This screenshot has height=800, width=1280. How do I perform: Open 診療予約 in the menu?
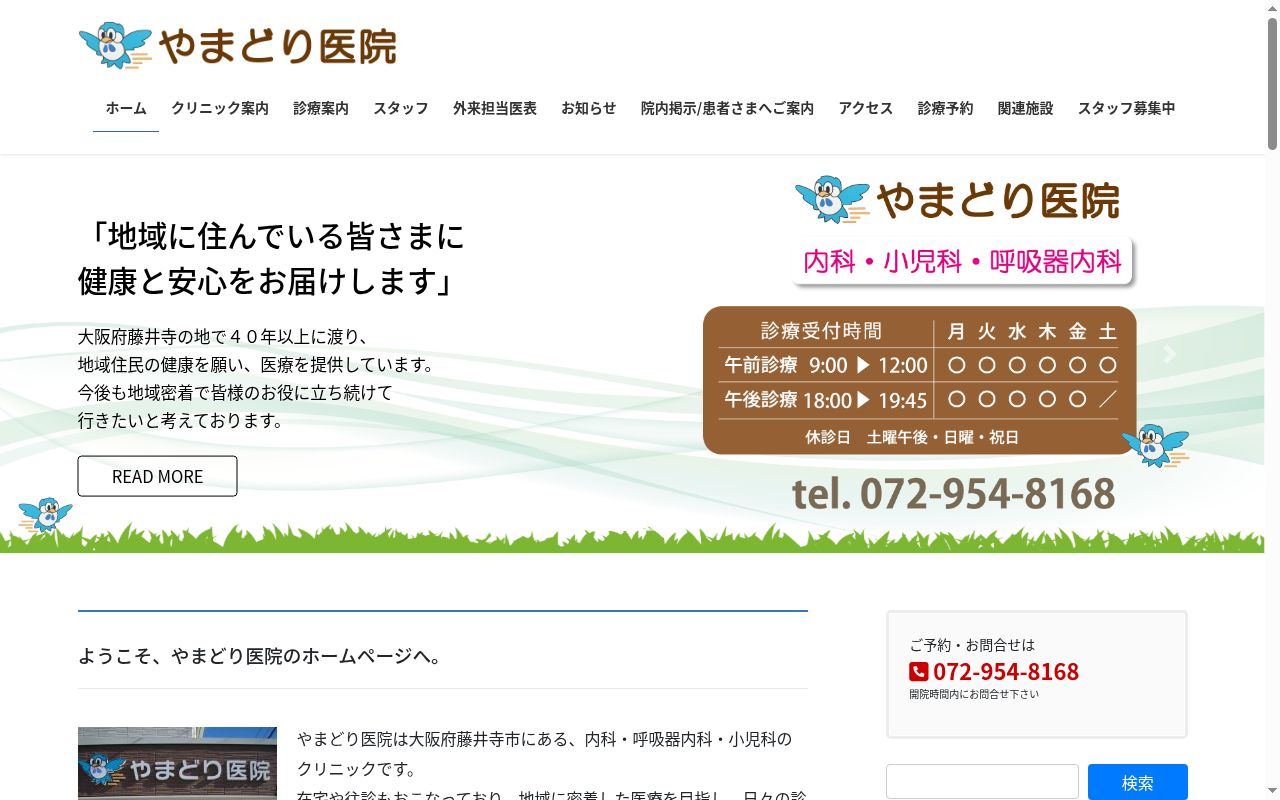pyautogui.click(x=946, y=108)
